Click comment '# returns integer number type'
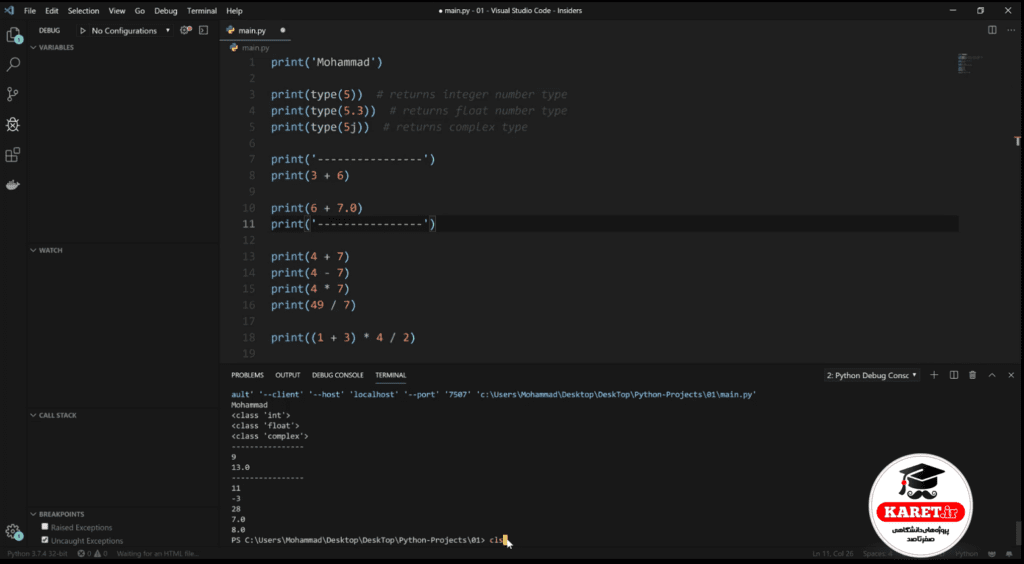Screen dimensions: 1024x564 (472, 95)
